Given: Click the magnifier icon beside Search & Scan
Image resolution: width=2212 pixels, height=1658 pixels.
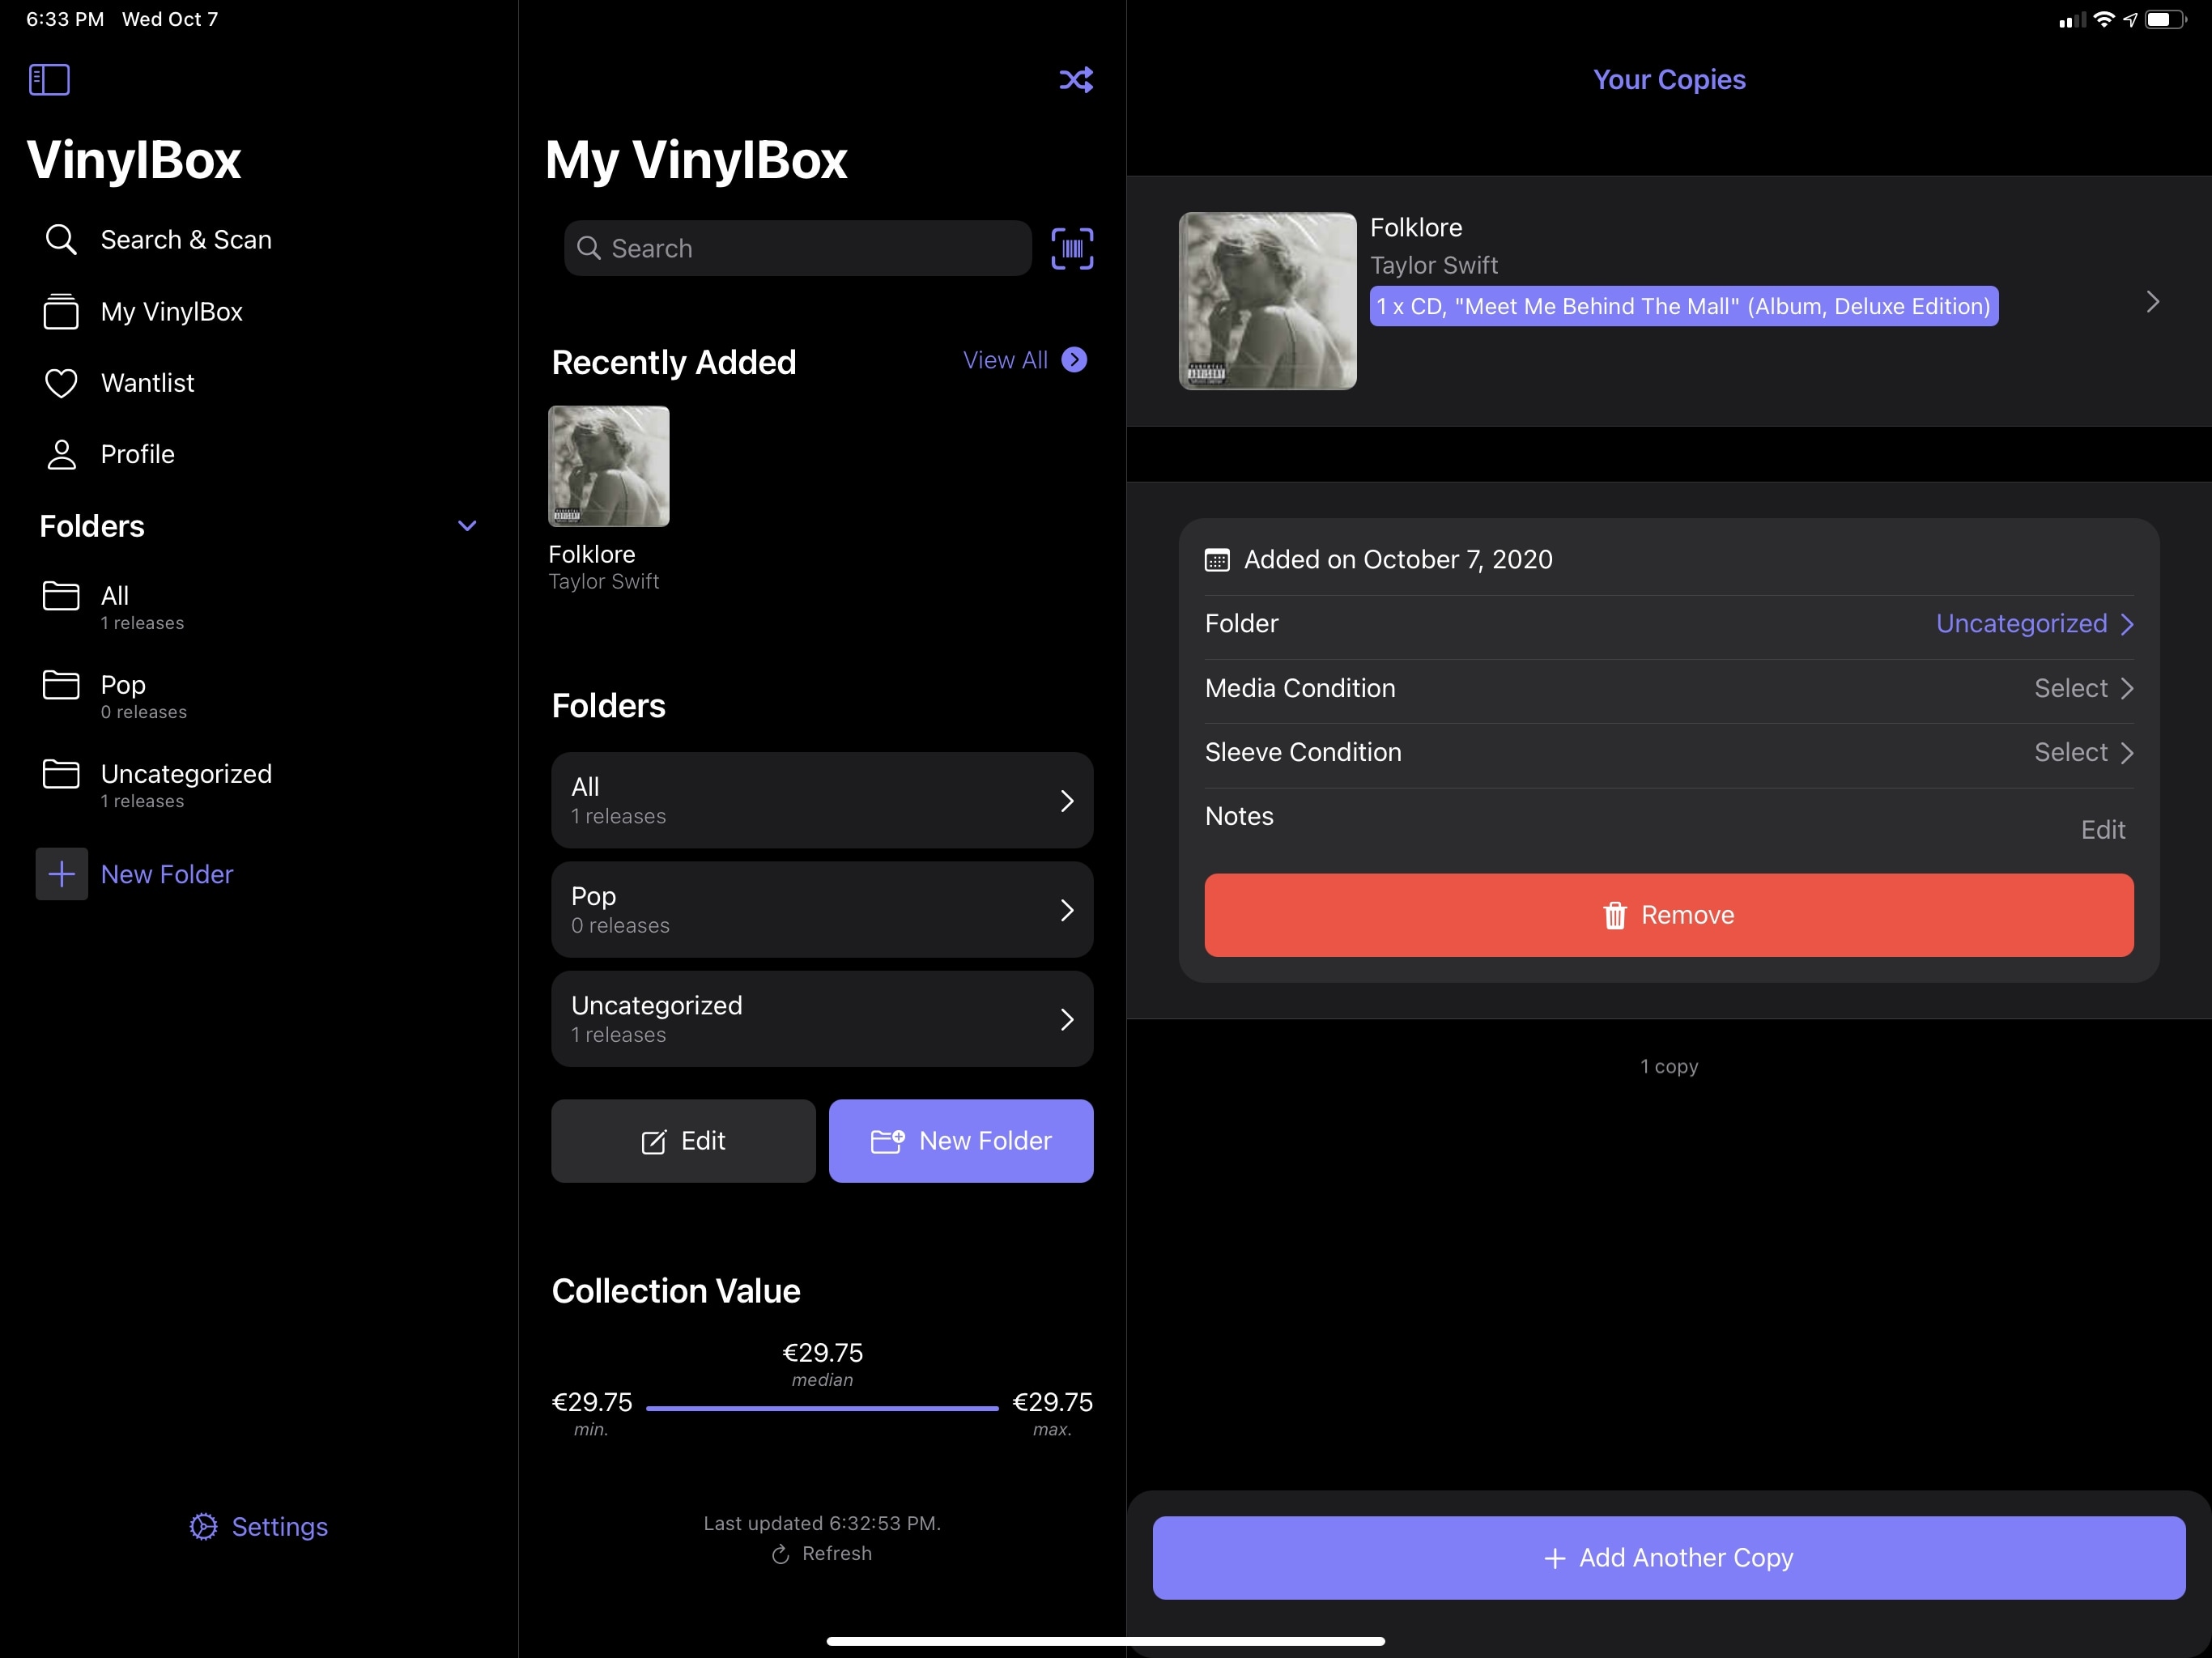Looking at the screenshot, I should pyautogui.click(x=61, y=240).
